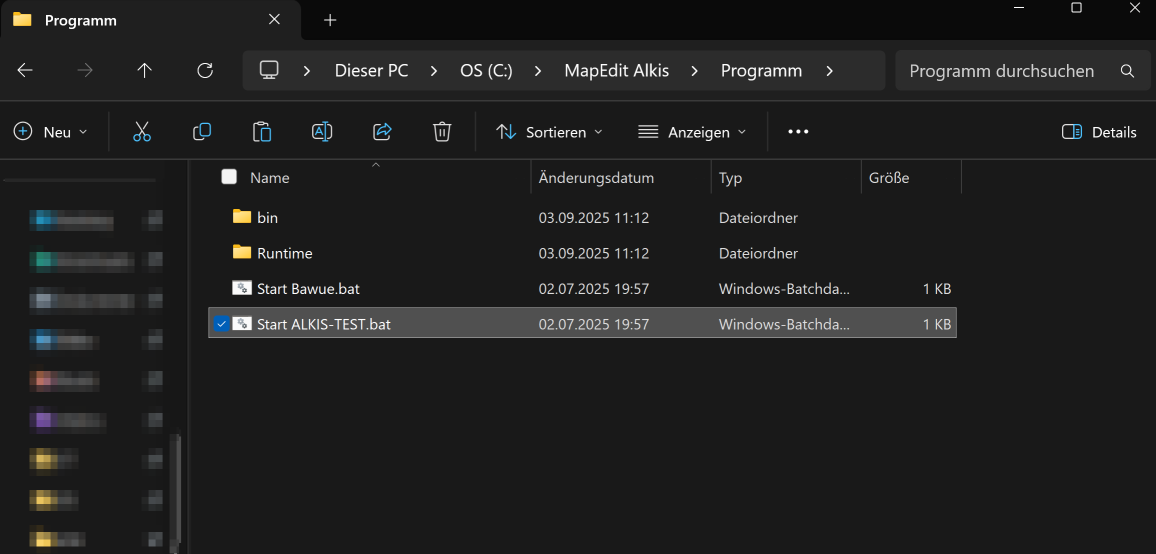This screenshot has height=554, width=1156.
Task: Expand the Sortieren dropdown
Action: (x=550, y=132)
